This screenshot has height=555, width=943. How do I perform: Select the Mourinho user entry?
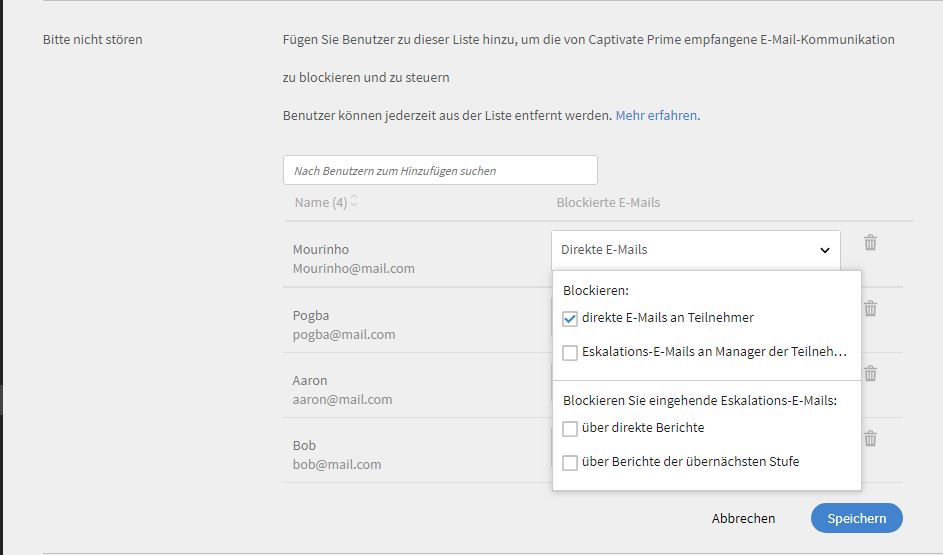pyautogui.click(x=321, y=249)
